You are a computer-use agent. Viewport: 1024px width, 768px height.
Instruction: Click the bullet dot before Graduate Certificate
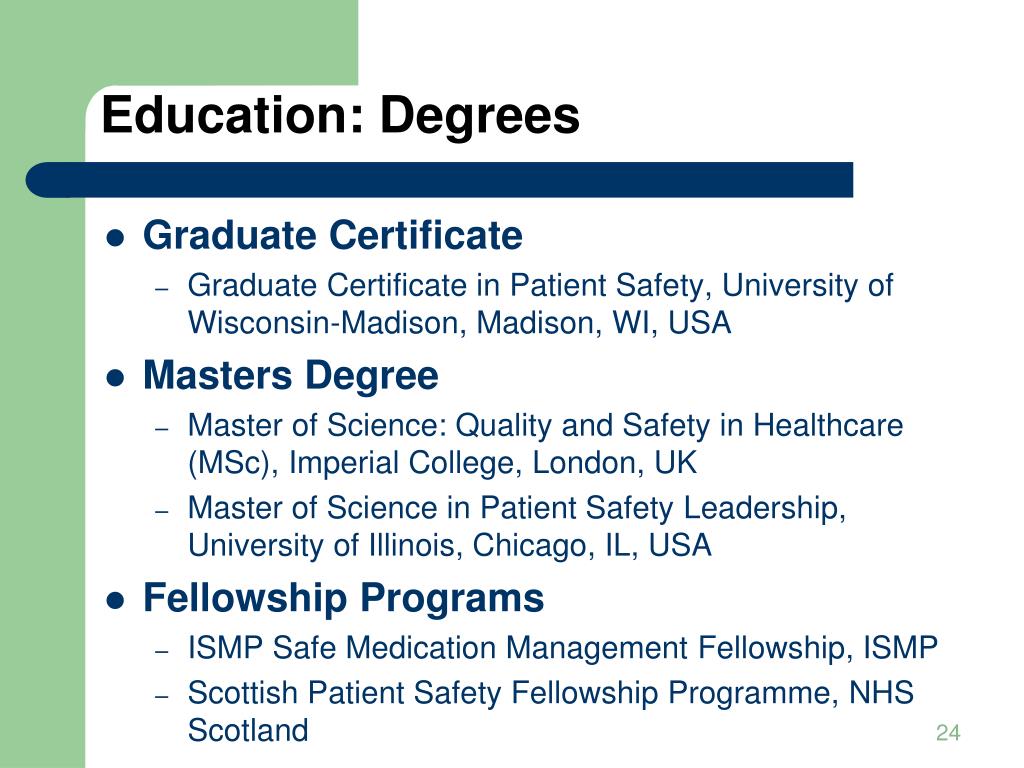115,238
